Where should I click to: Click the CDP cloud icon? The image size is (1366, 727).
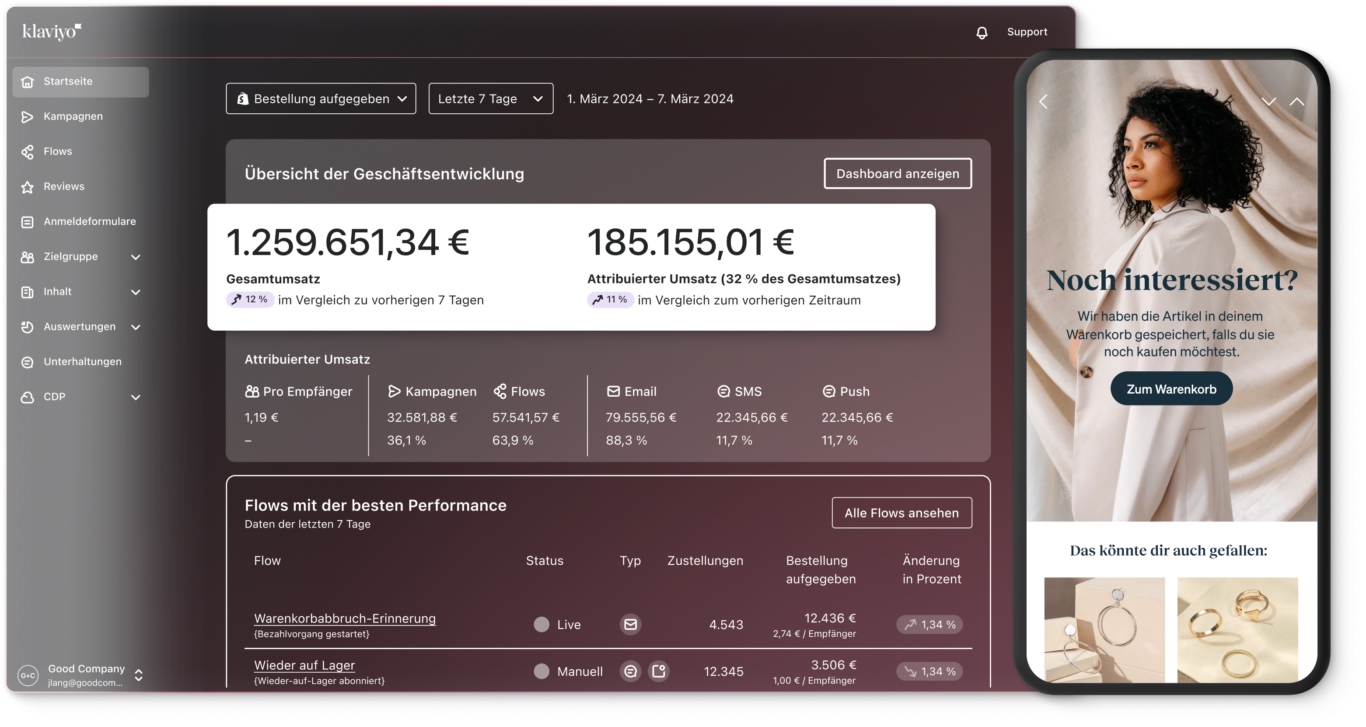coord(27,397)
